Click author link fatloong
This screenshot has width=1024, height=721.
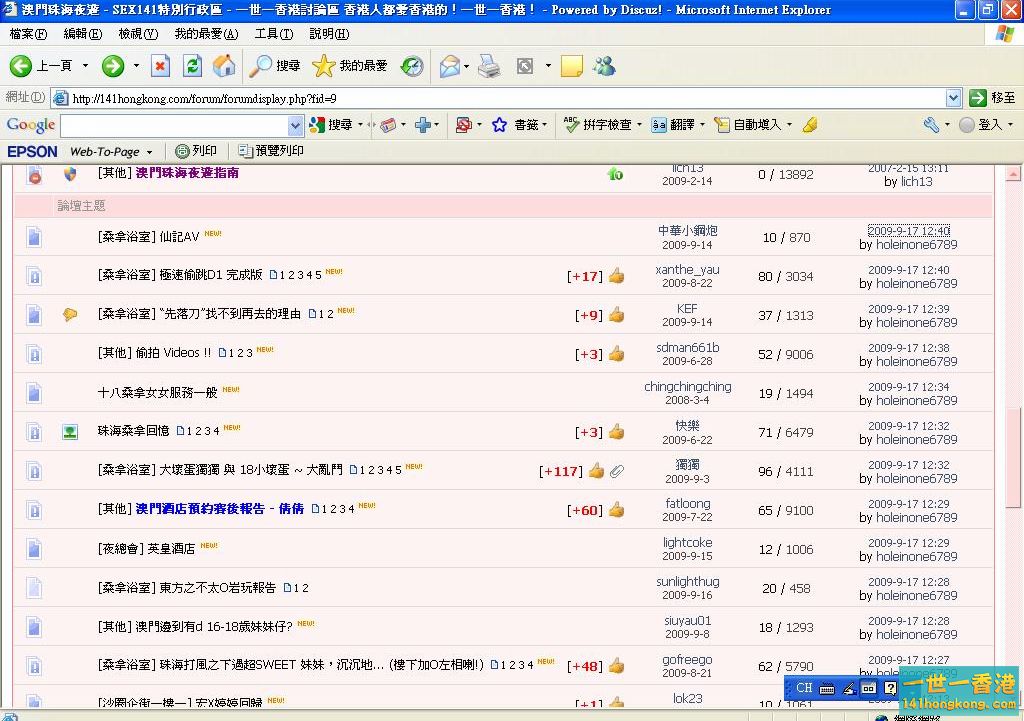point(688,503)
